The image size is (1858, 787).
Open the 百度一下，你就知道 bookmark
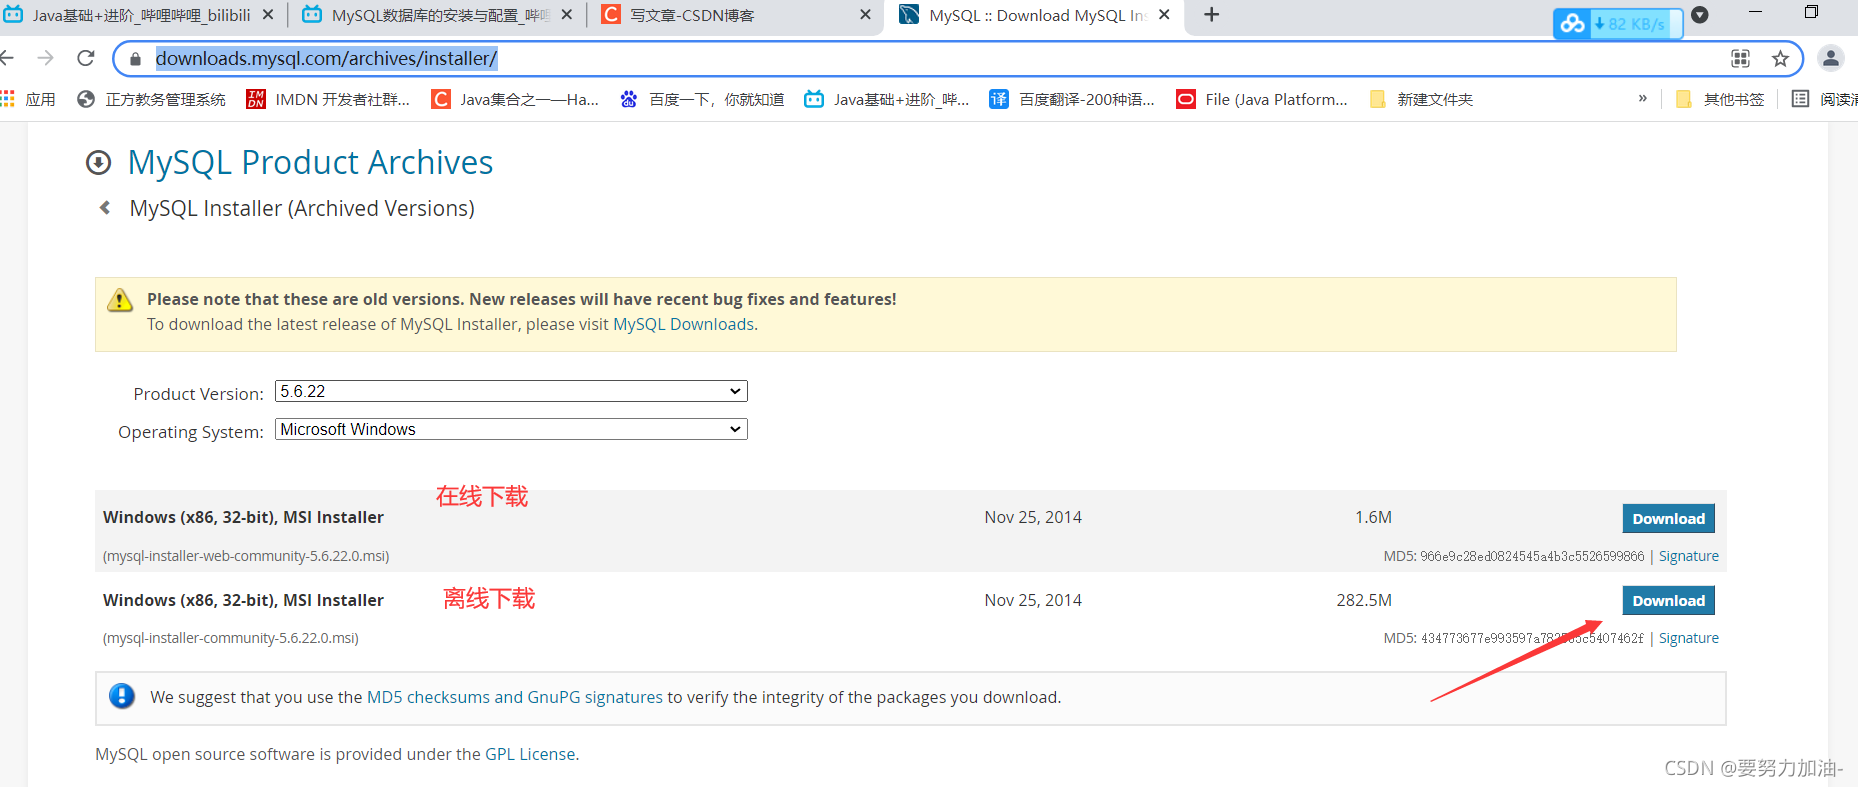tap(702, 99)
